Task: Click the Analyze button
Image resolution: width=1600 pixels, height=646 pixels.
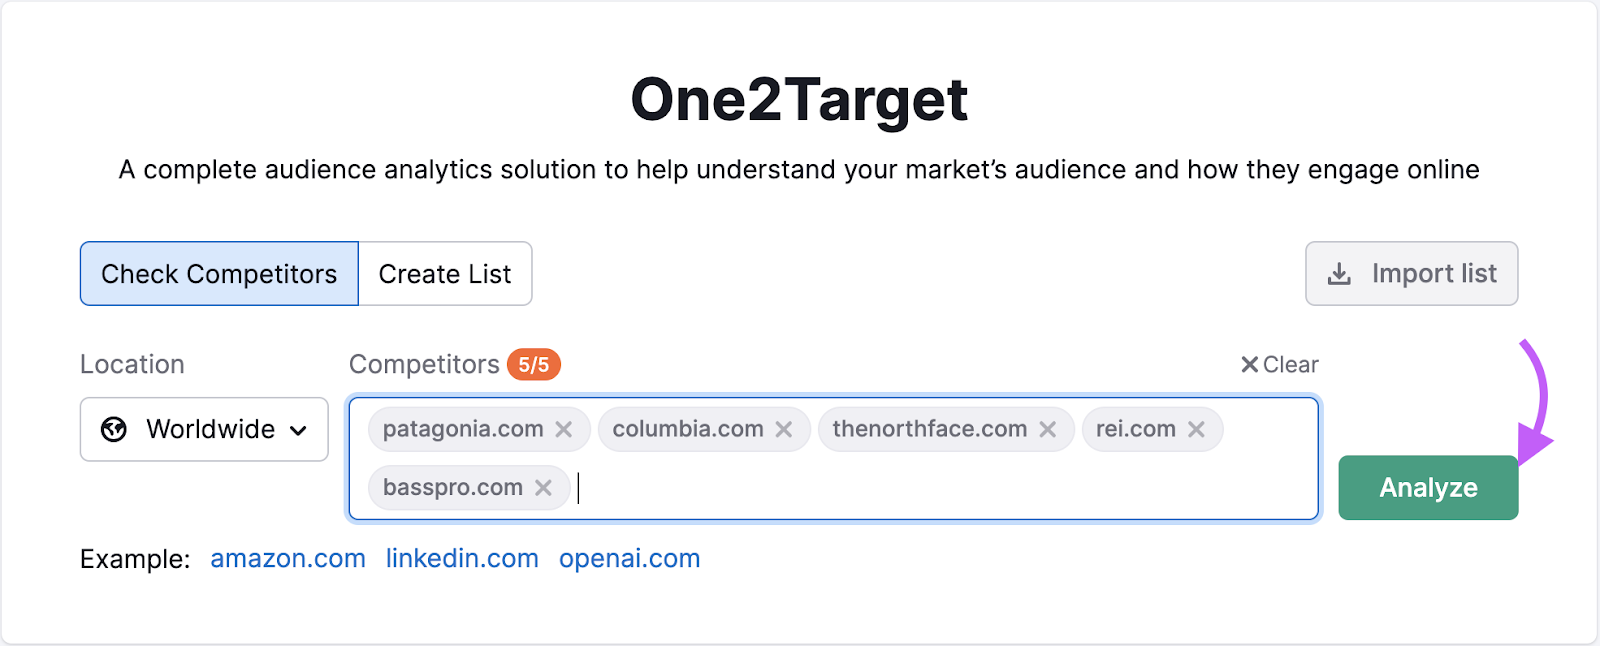Action: (1427, 487)
